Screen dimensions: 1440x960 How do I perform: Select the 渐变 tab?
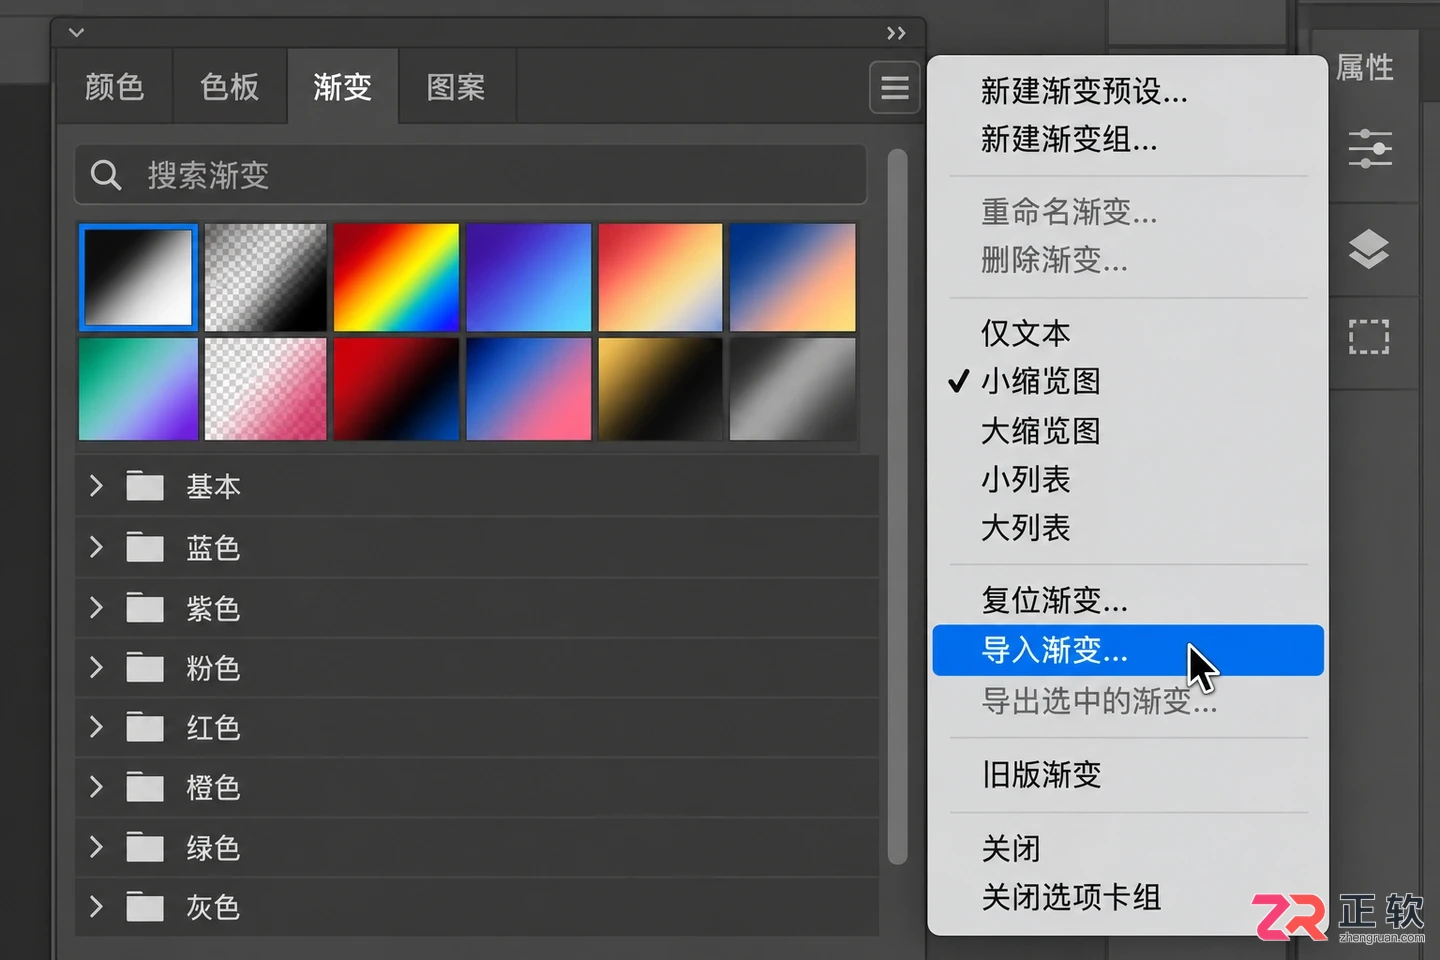point(343,87)
